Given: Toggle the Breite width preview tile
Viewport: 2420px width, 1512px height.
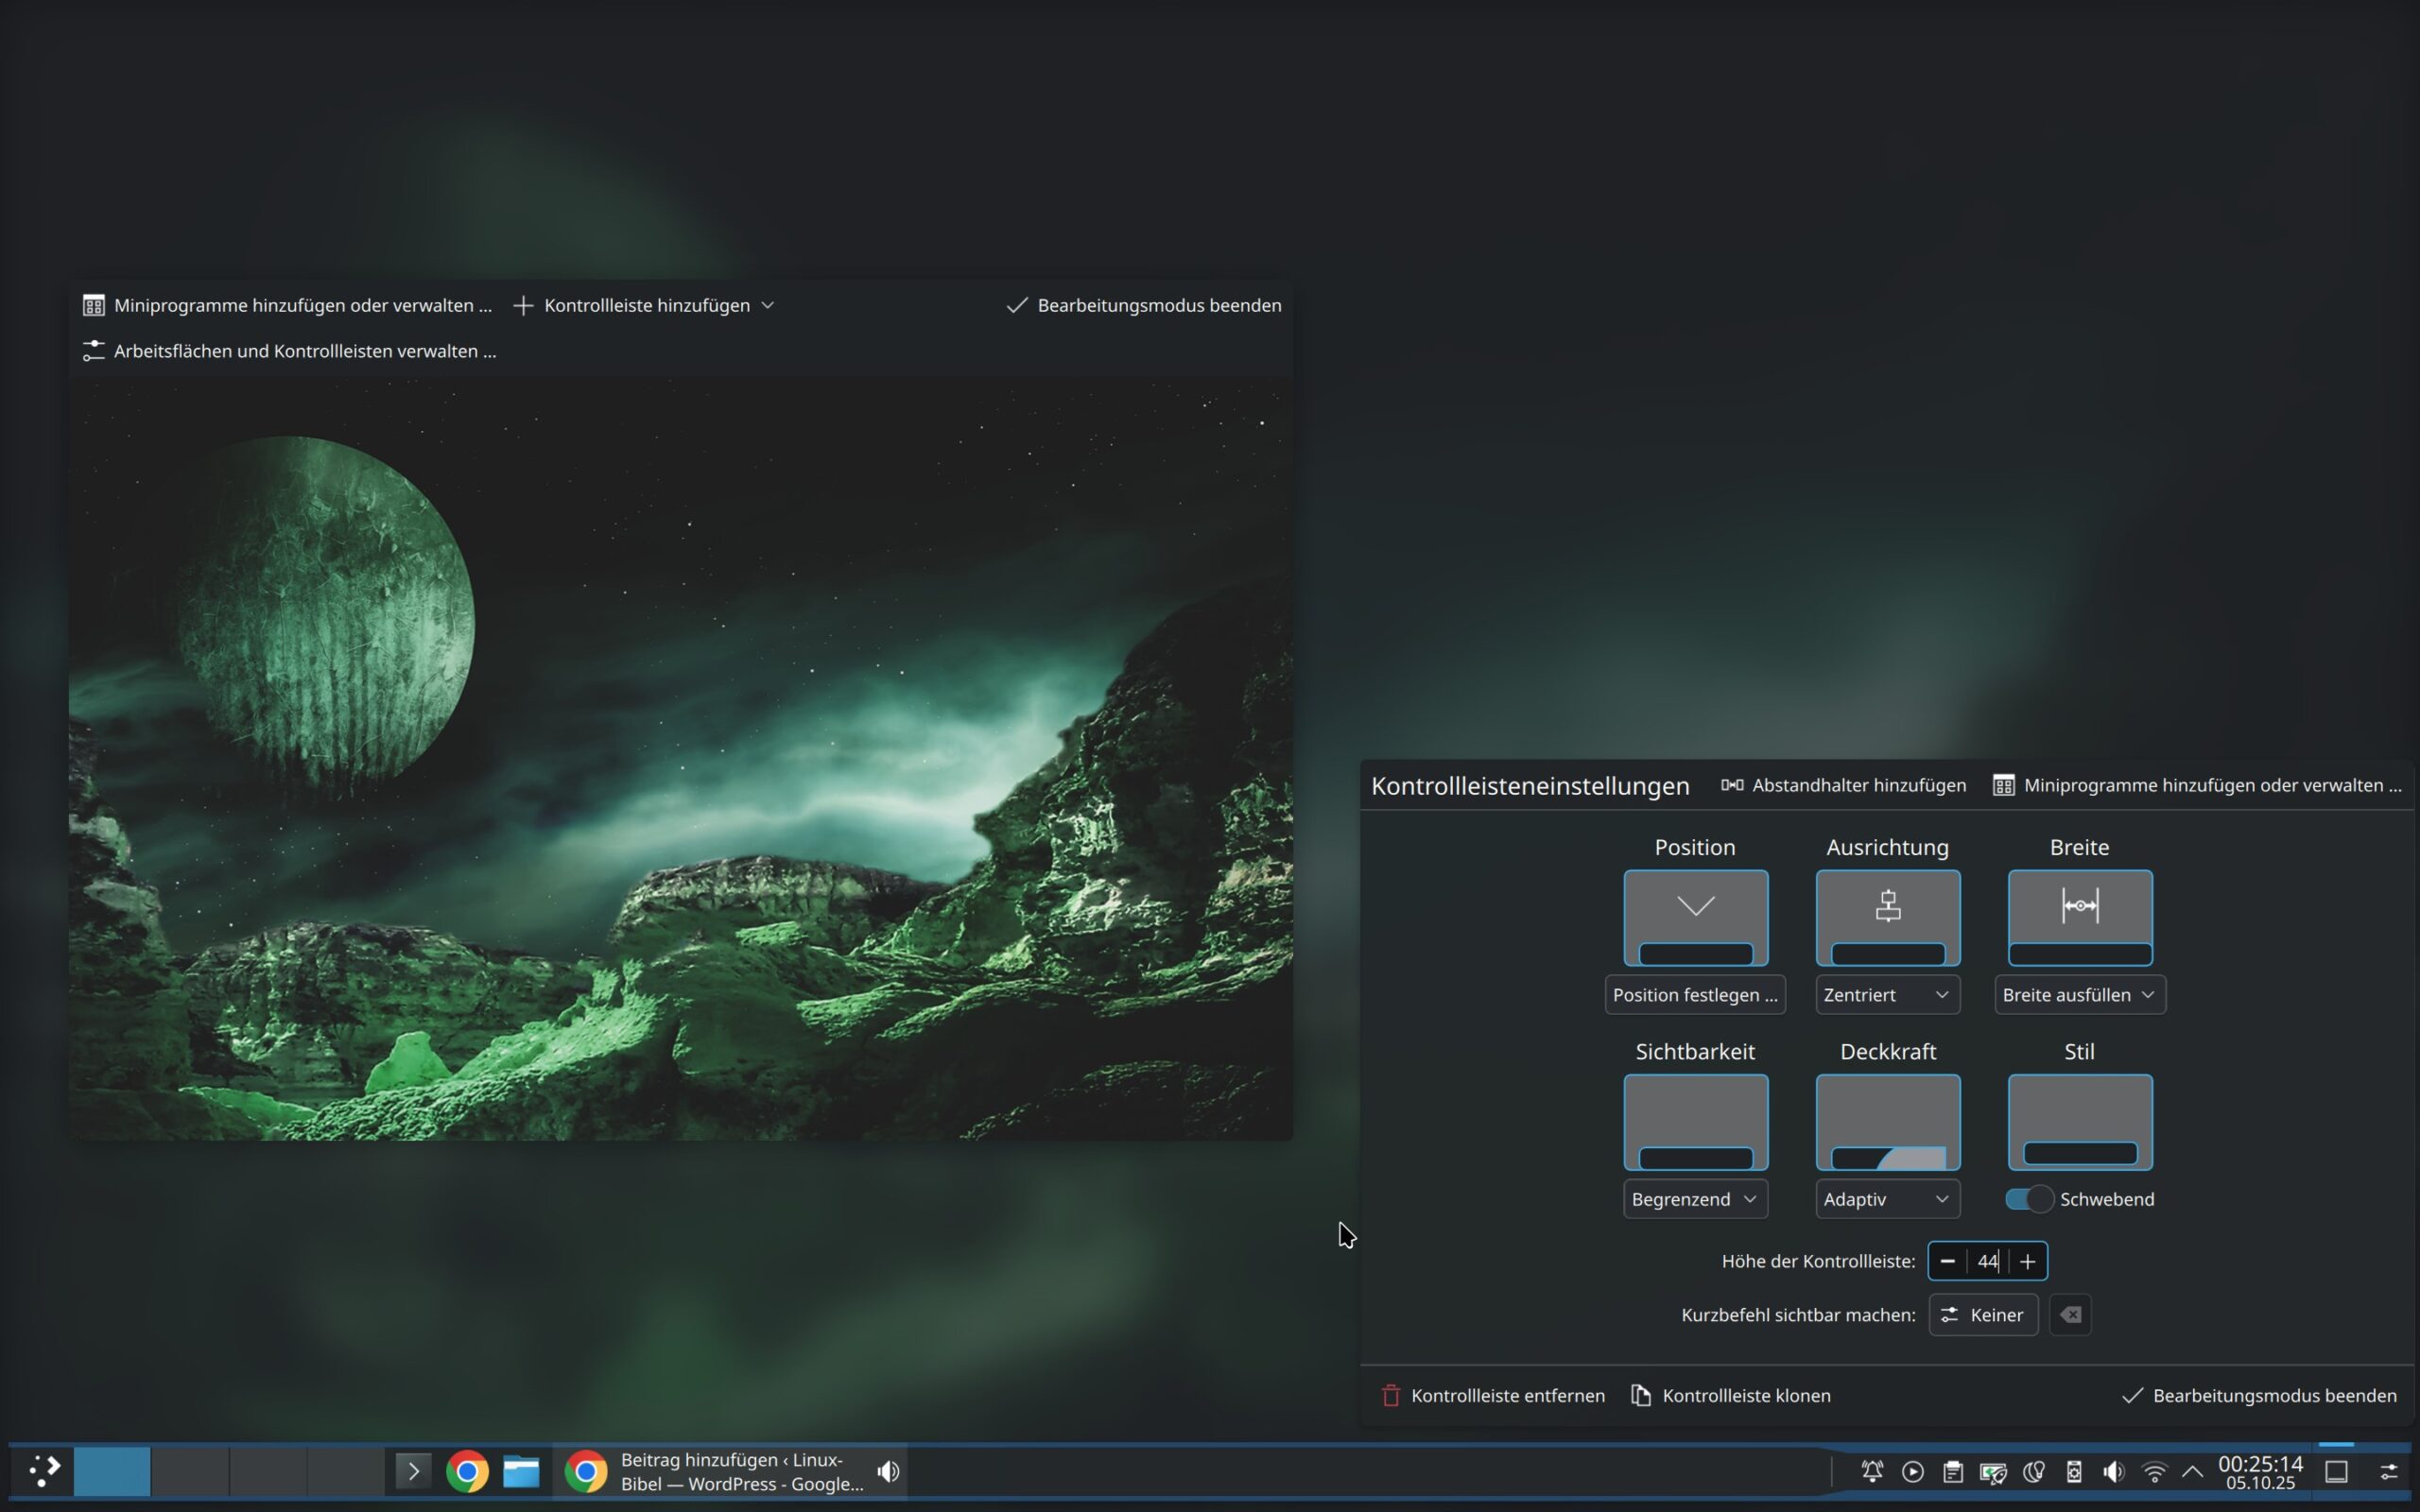Looking at the screenshot, I should click(x=2079, y=917).
